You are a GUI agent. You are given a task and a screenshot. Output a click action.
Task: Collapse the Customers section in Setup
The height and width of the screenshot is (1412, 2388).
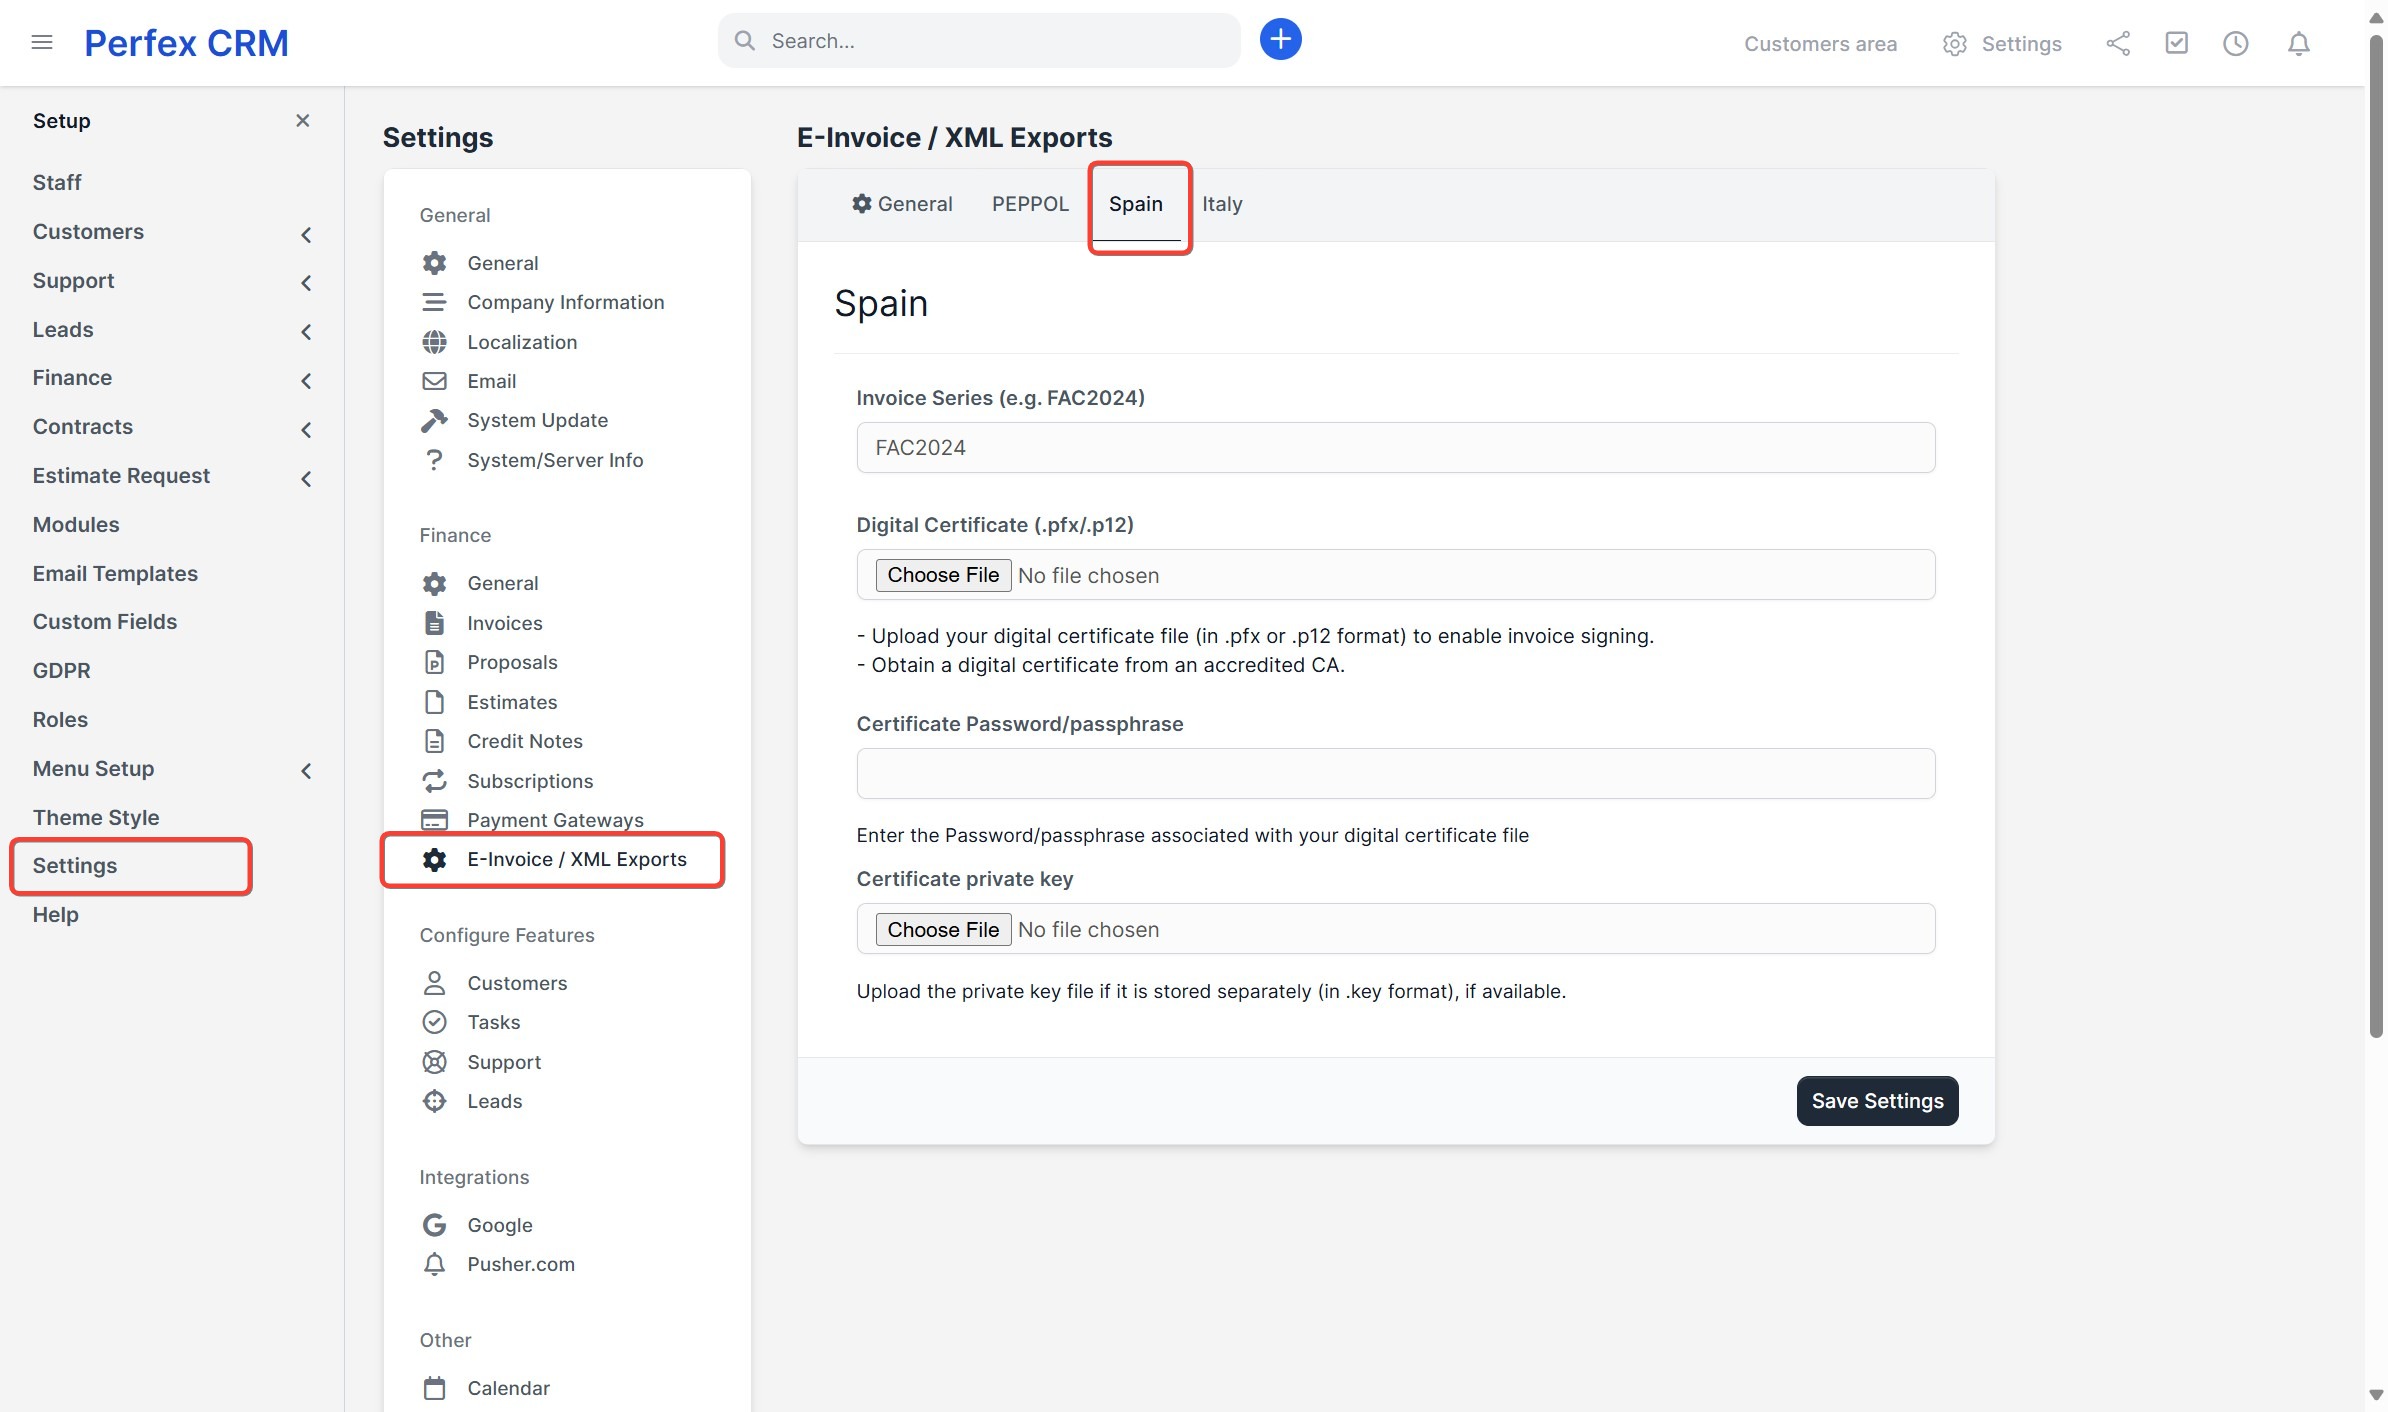[305, 234]
